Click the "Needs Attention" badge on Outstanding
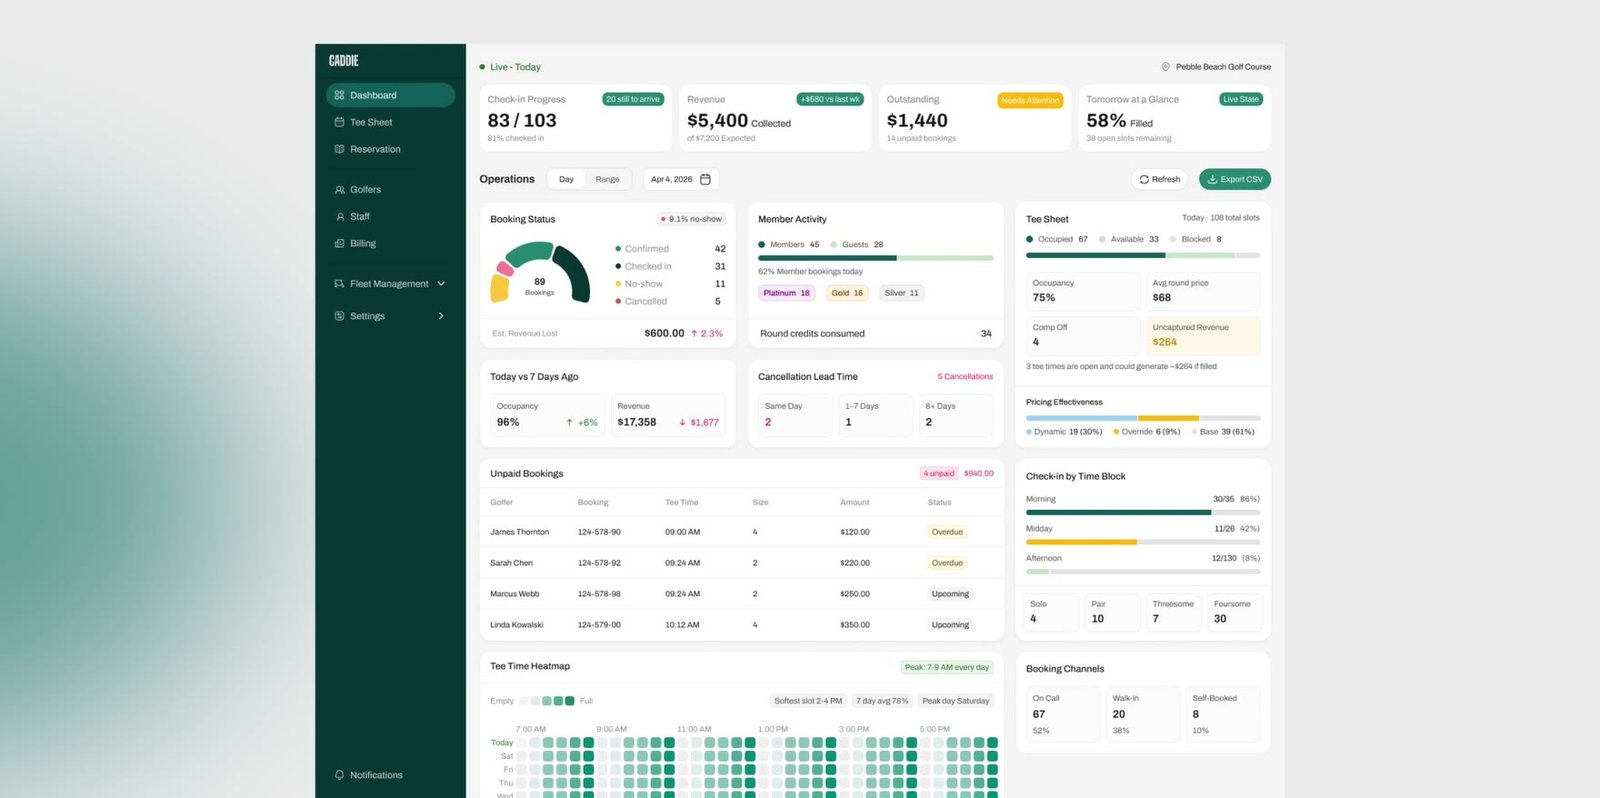Screen dimensions: 1600x798 coord(1030,100)
